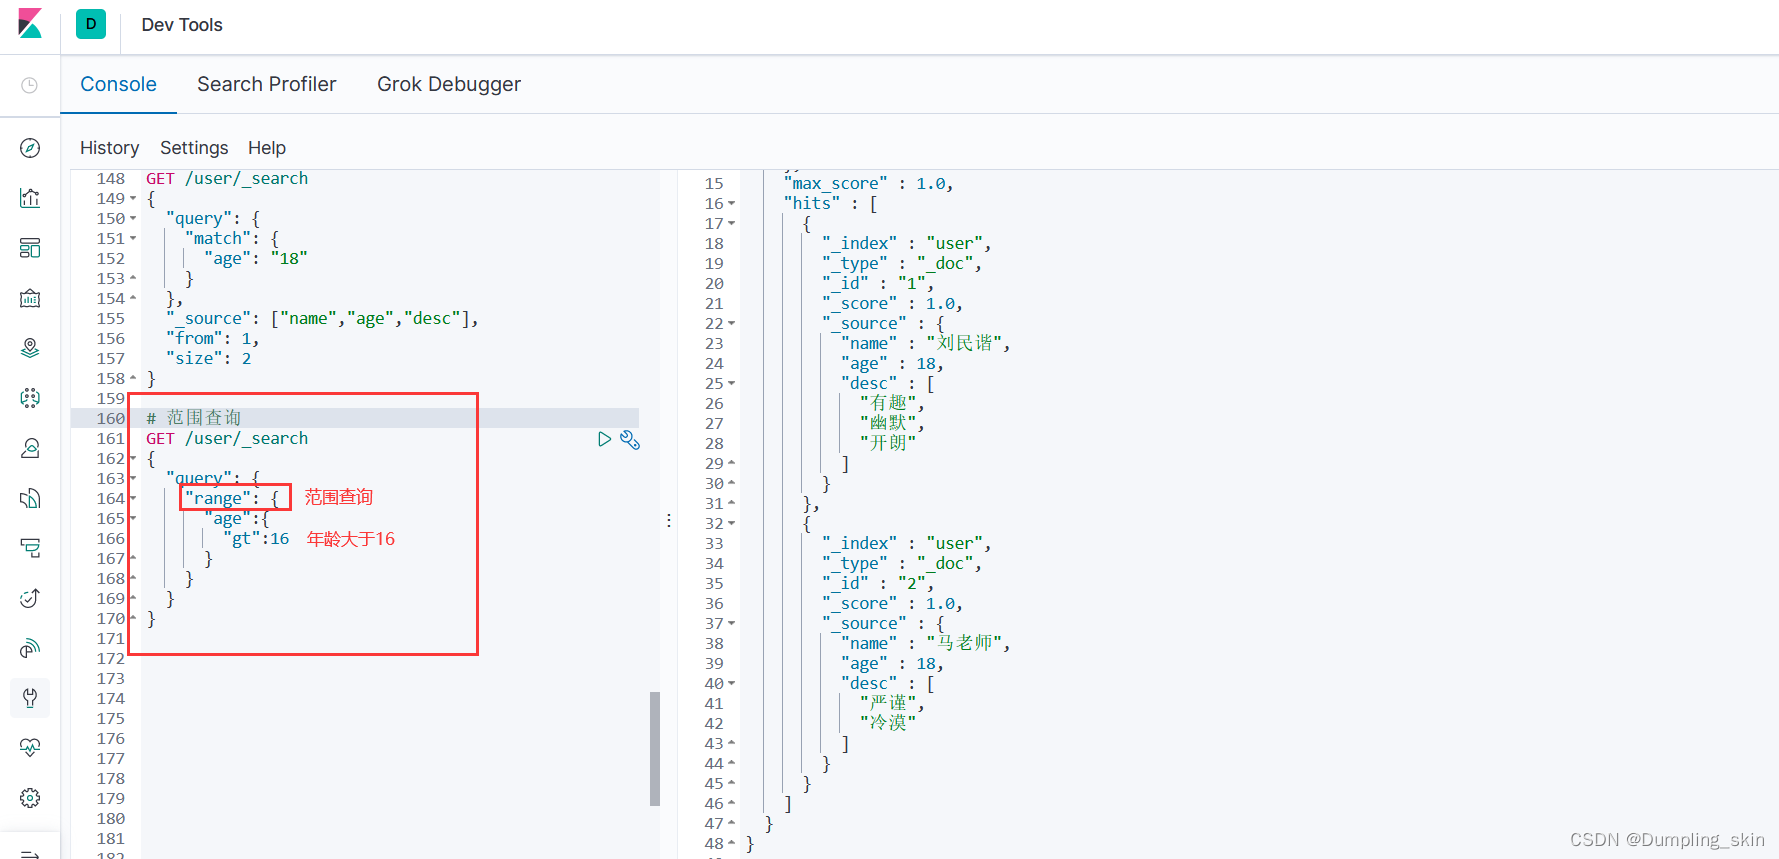
Task: Click line 148 'GET /user/_search'
Action: pyautogui.click(x=227, y=178)
